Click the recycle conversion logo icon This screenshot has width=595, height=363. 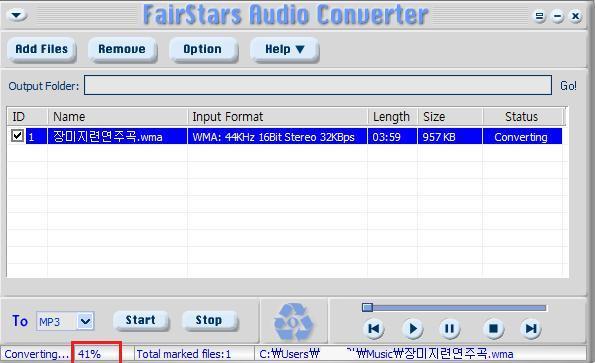point(293,321)
